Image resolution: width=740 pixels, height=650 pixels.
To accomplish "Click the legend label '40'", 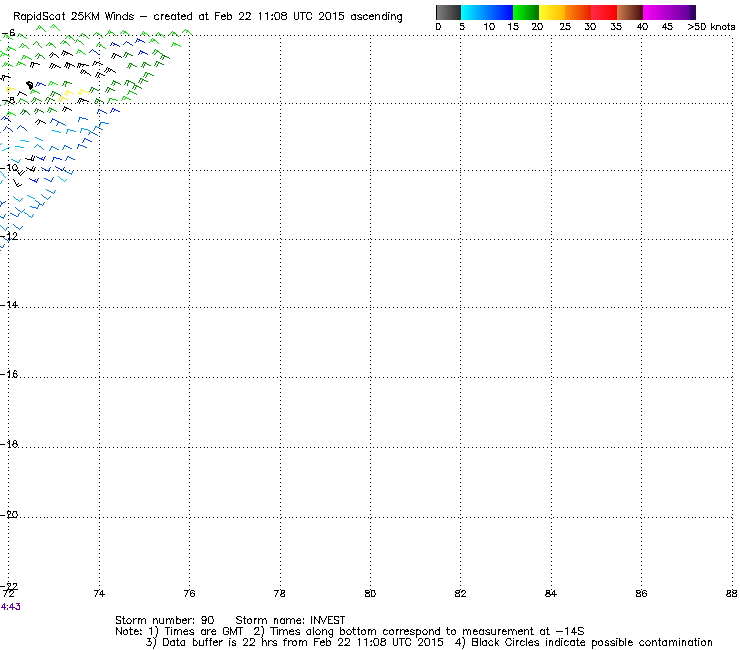I will (x=642, y=26).
